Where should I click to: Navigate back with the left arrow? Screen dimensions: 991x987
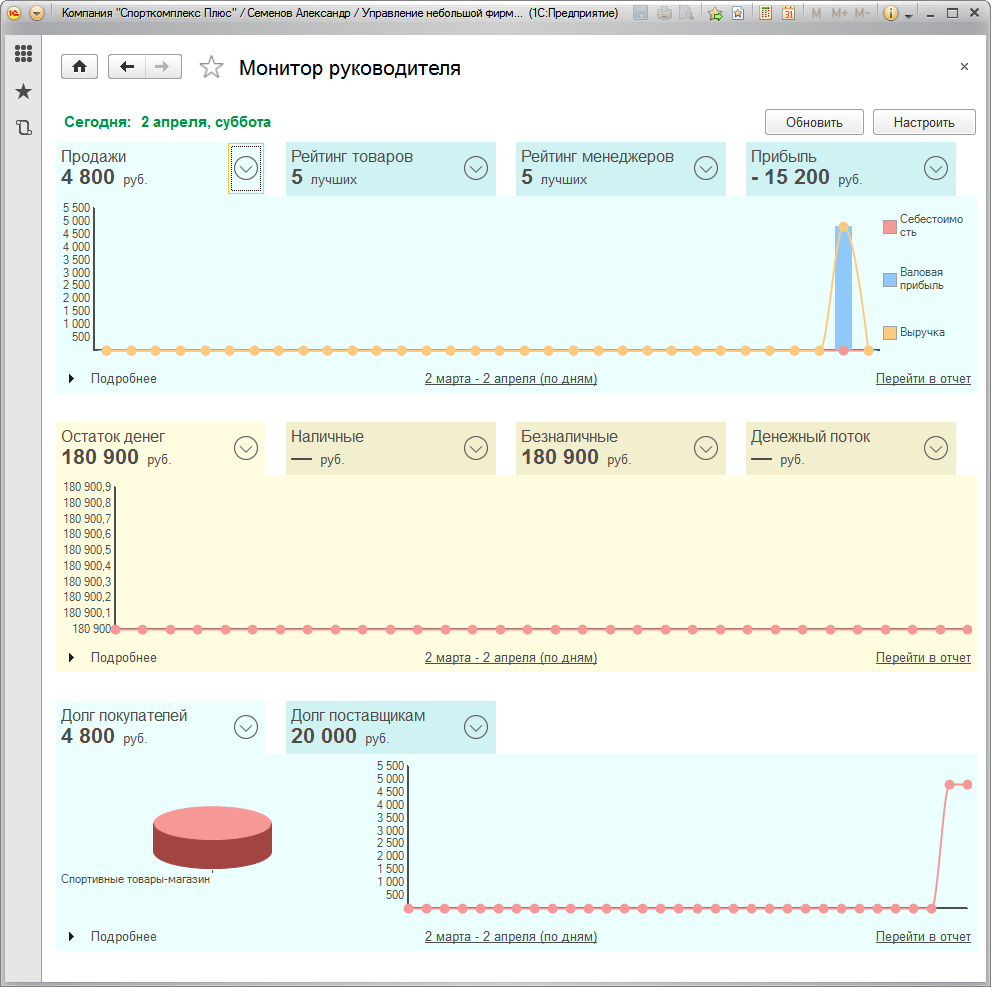(127, 67)
